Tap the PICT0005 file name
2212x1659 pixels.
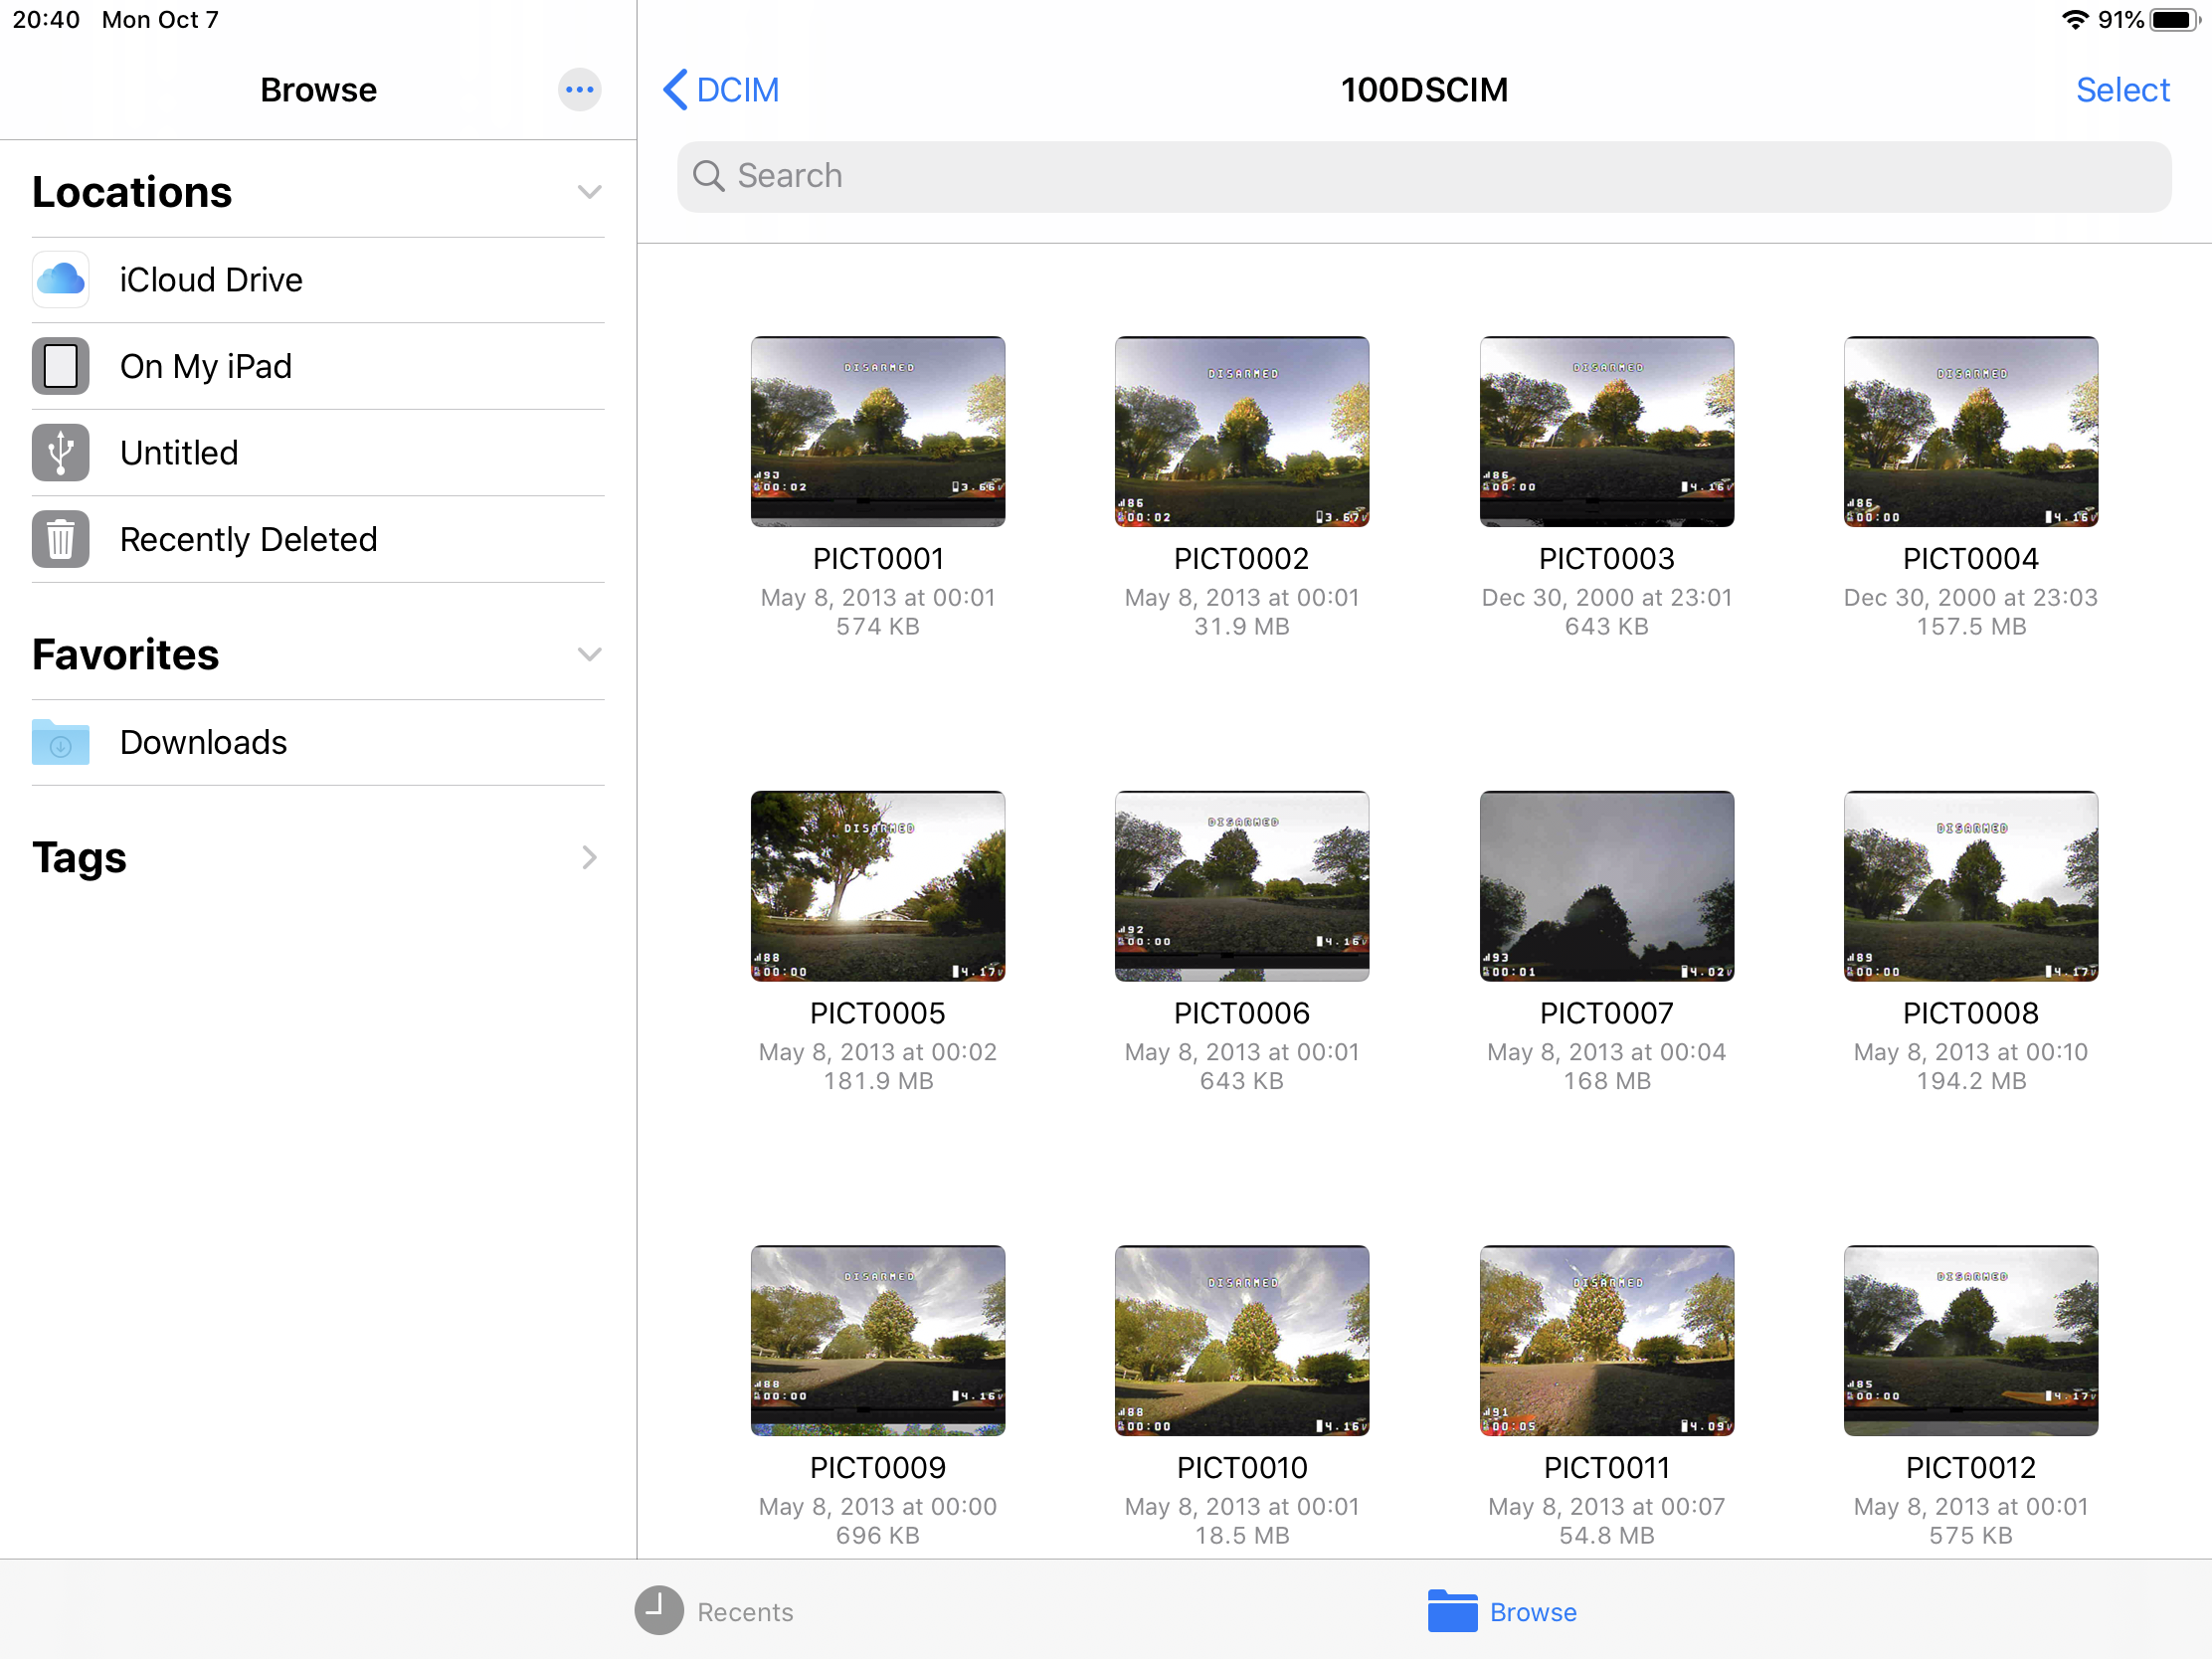878,1013
